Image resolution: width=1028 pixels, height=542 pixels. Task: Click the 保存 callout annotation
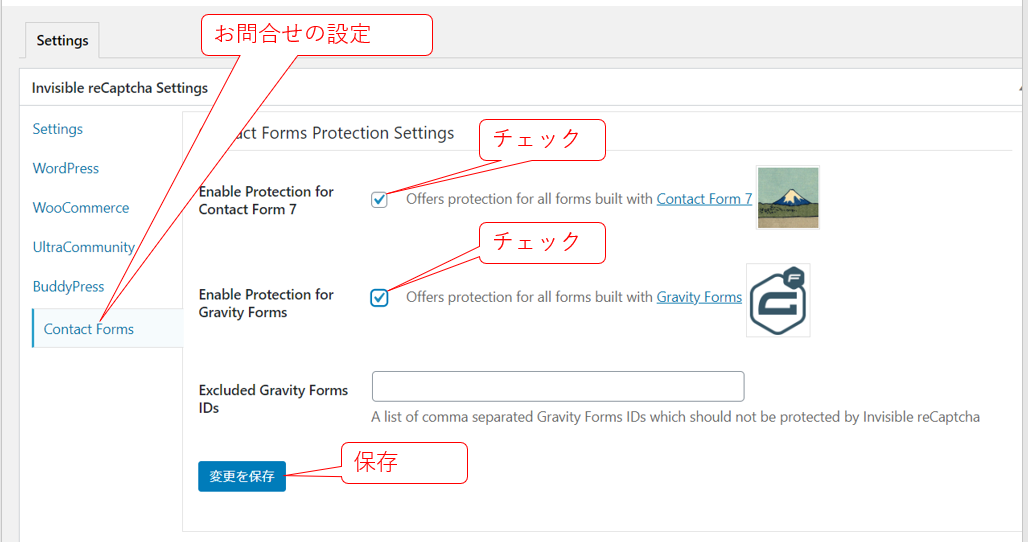click(x=404, y=463)
